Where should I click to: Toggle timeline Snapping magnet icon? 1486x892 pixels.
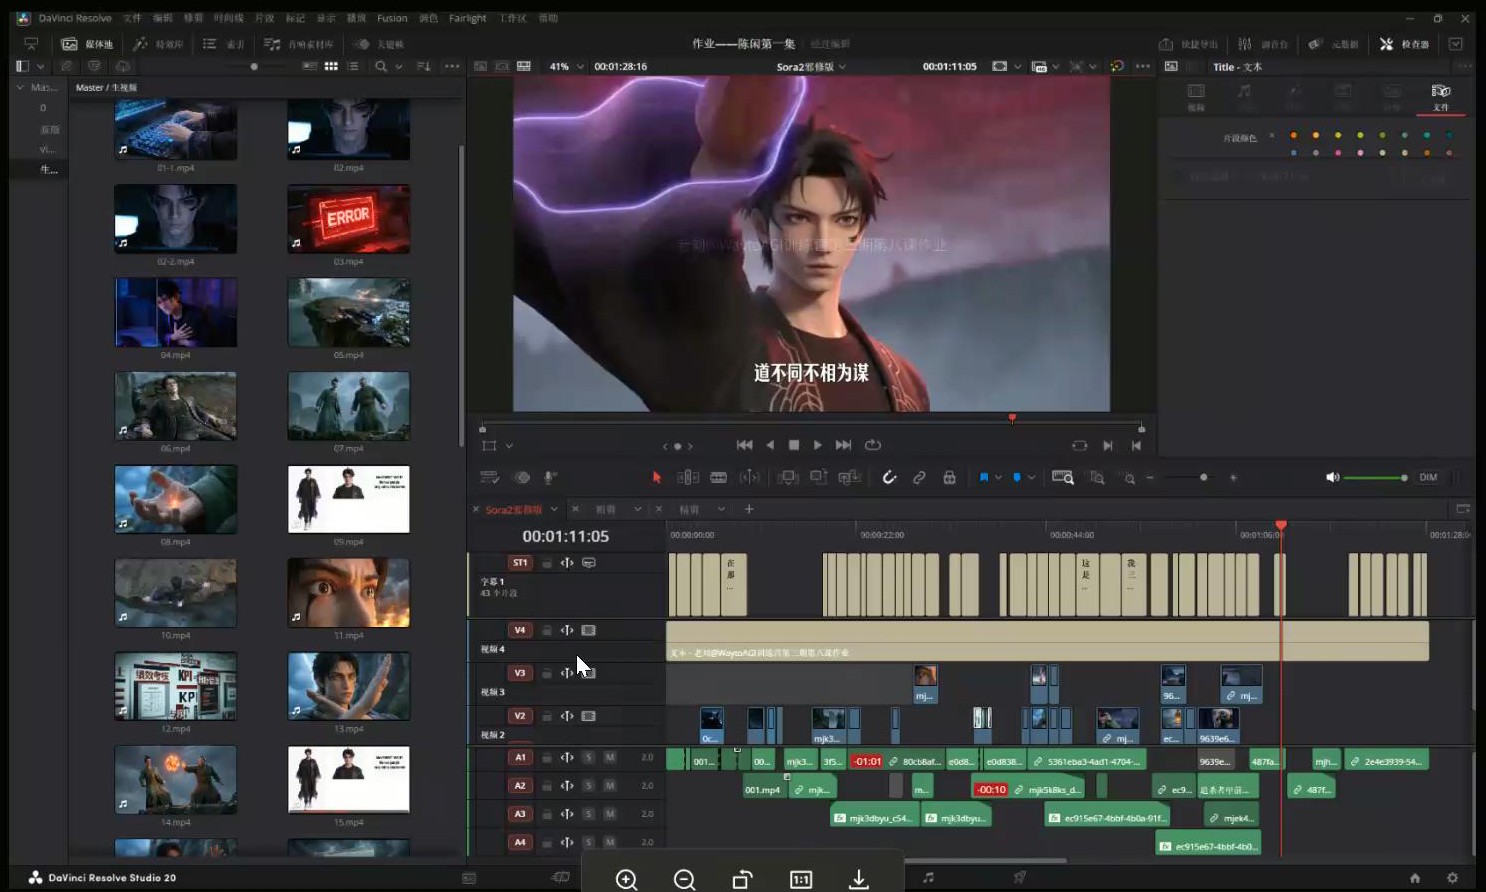click(x=889, y=478)
